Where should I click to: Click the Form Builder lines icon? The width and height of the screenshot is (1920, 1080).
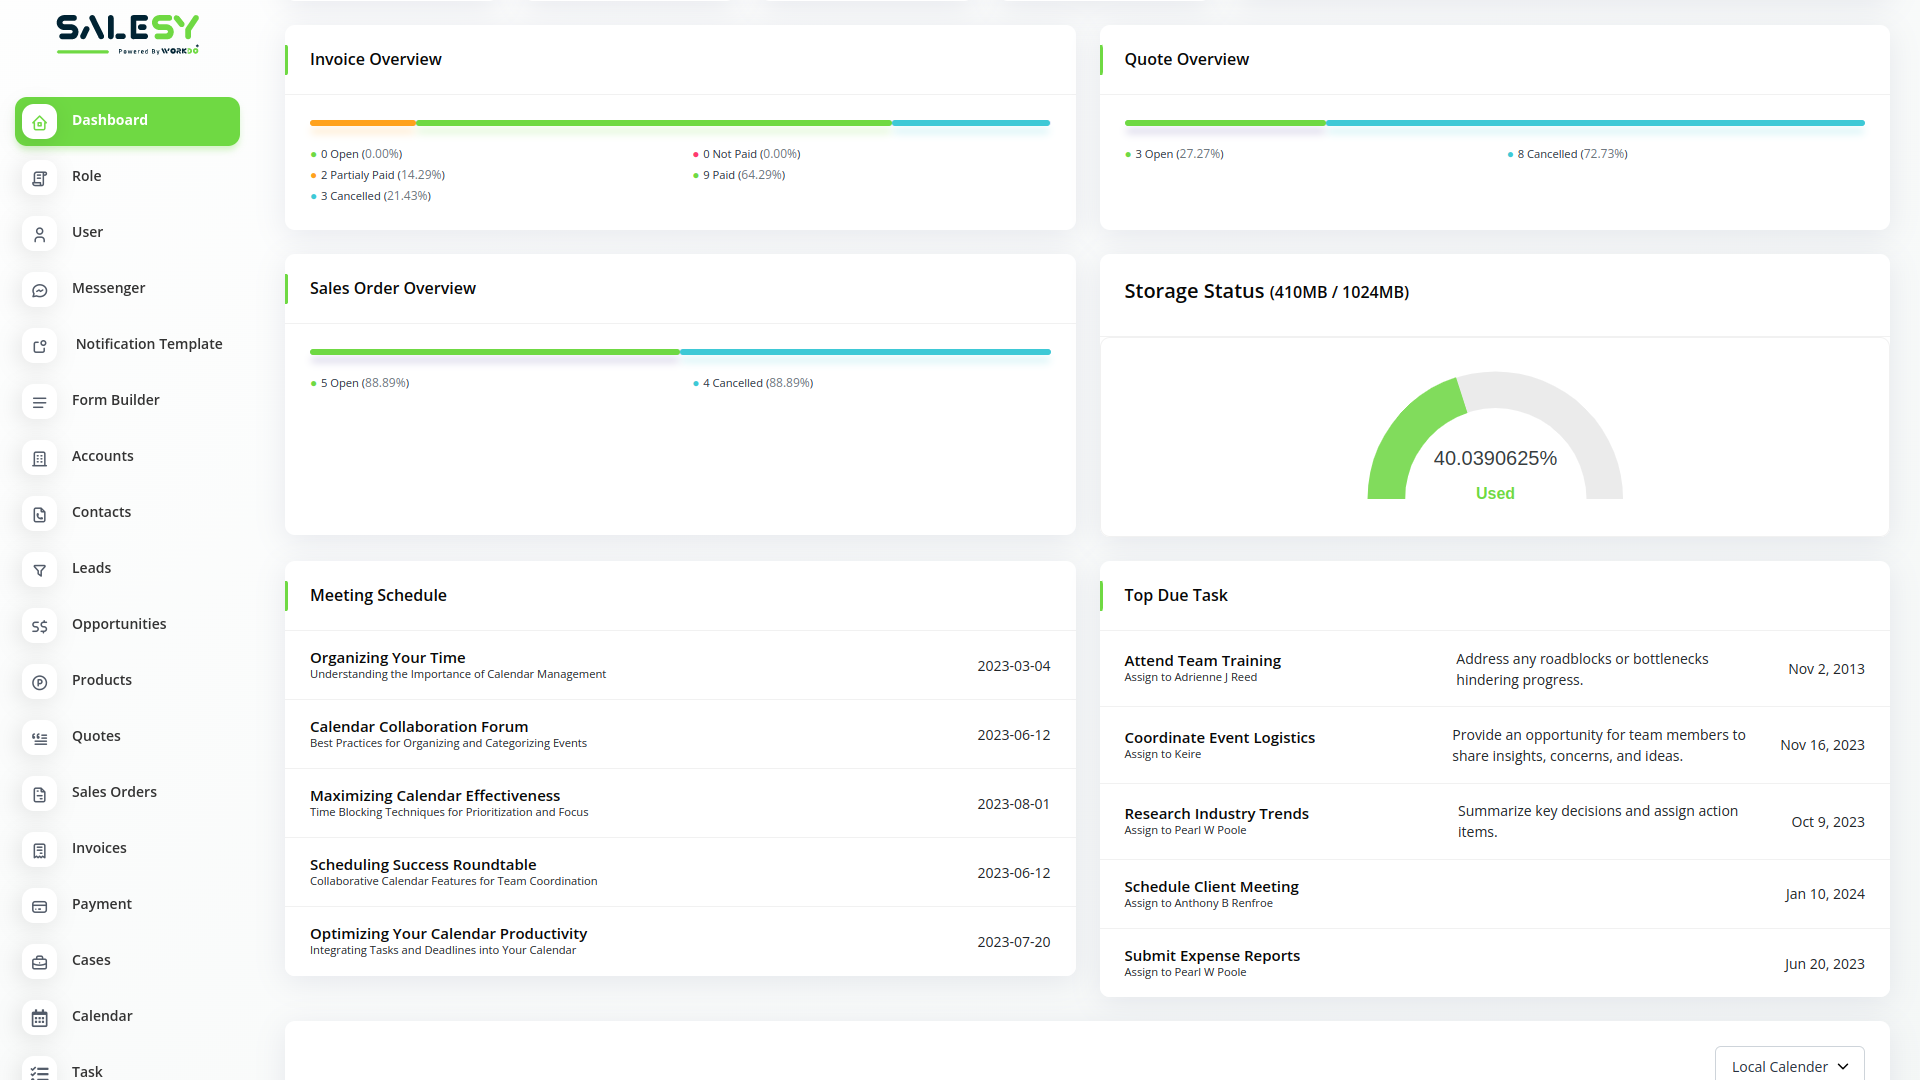[40, 402]
